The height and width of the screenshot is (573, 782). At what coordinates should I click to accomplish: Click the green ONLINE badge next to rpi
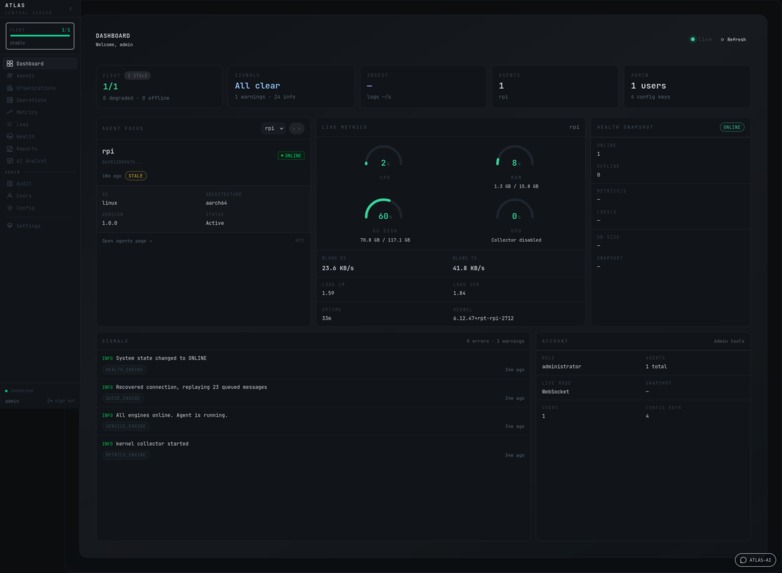tap(291, 156)
